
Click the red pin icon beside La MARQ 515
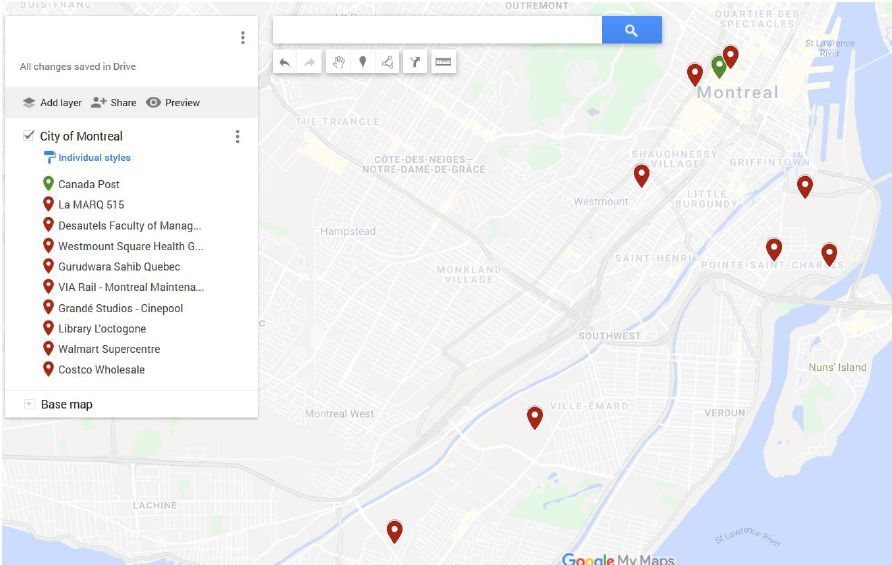point(48,204)
